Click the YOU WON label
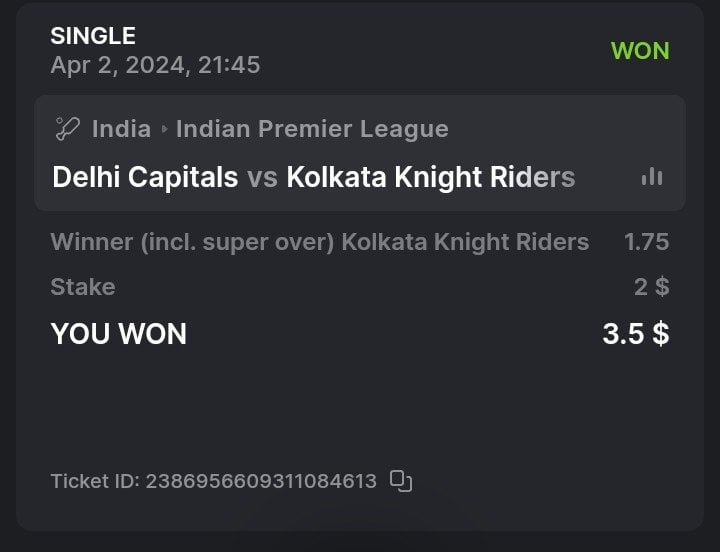Viewport: 720px width, 552px height. point(119,334)
